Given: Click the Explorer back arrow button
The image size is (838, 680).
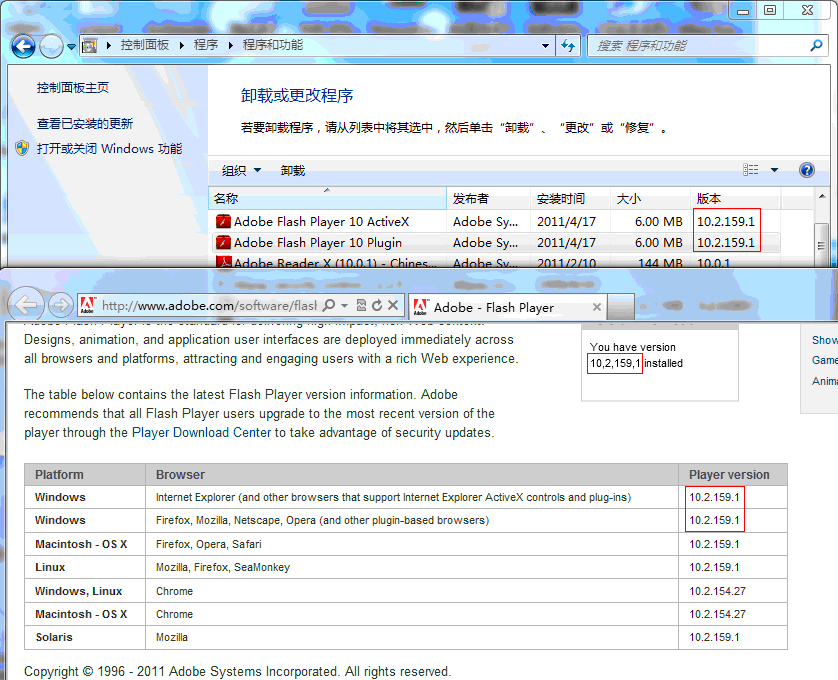Looking at the screenshot, I should [x=23, y=46].
